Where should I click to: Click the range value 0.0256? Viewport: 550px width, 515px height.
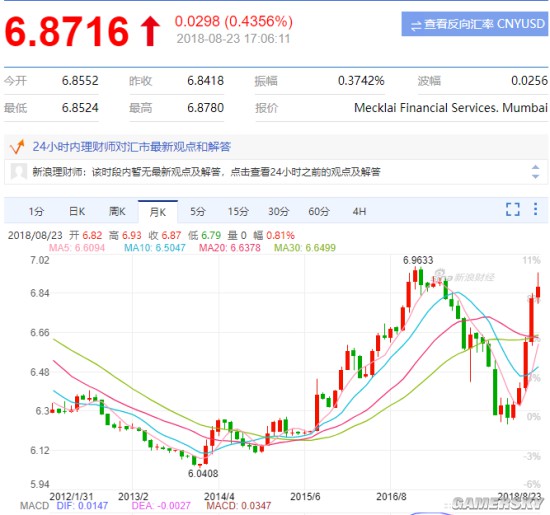pyautogui.click(x=529, y=81)
